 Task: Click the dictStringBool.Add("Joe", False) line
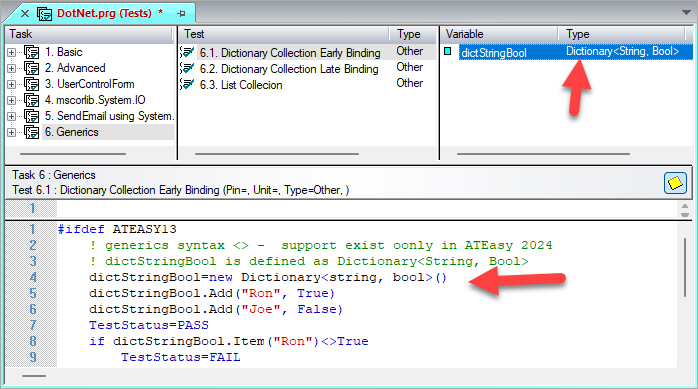[216, 310]
